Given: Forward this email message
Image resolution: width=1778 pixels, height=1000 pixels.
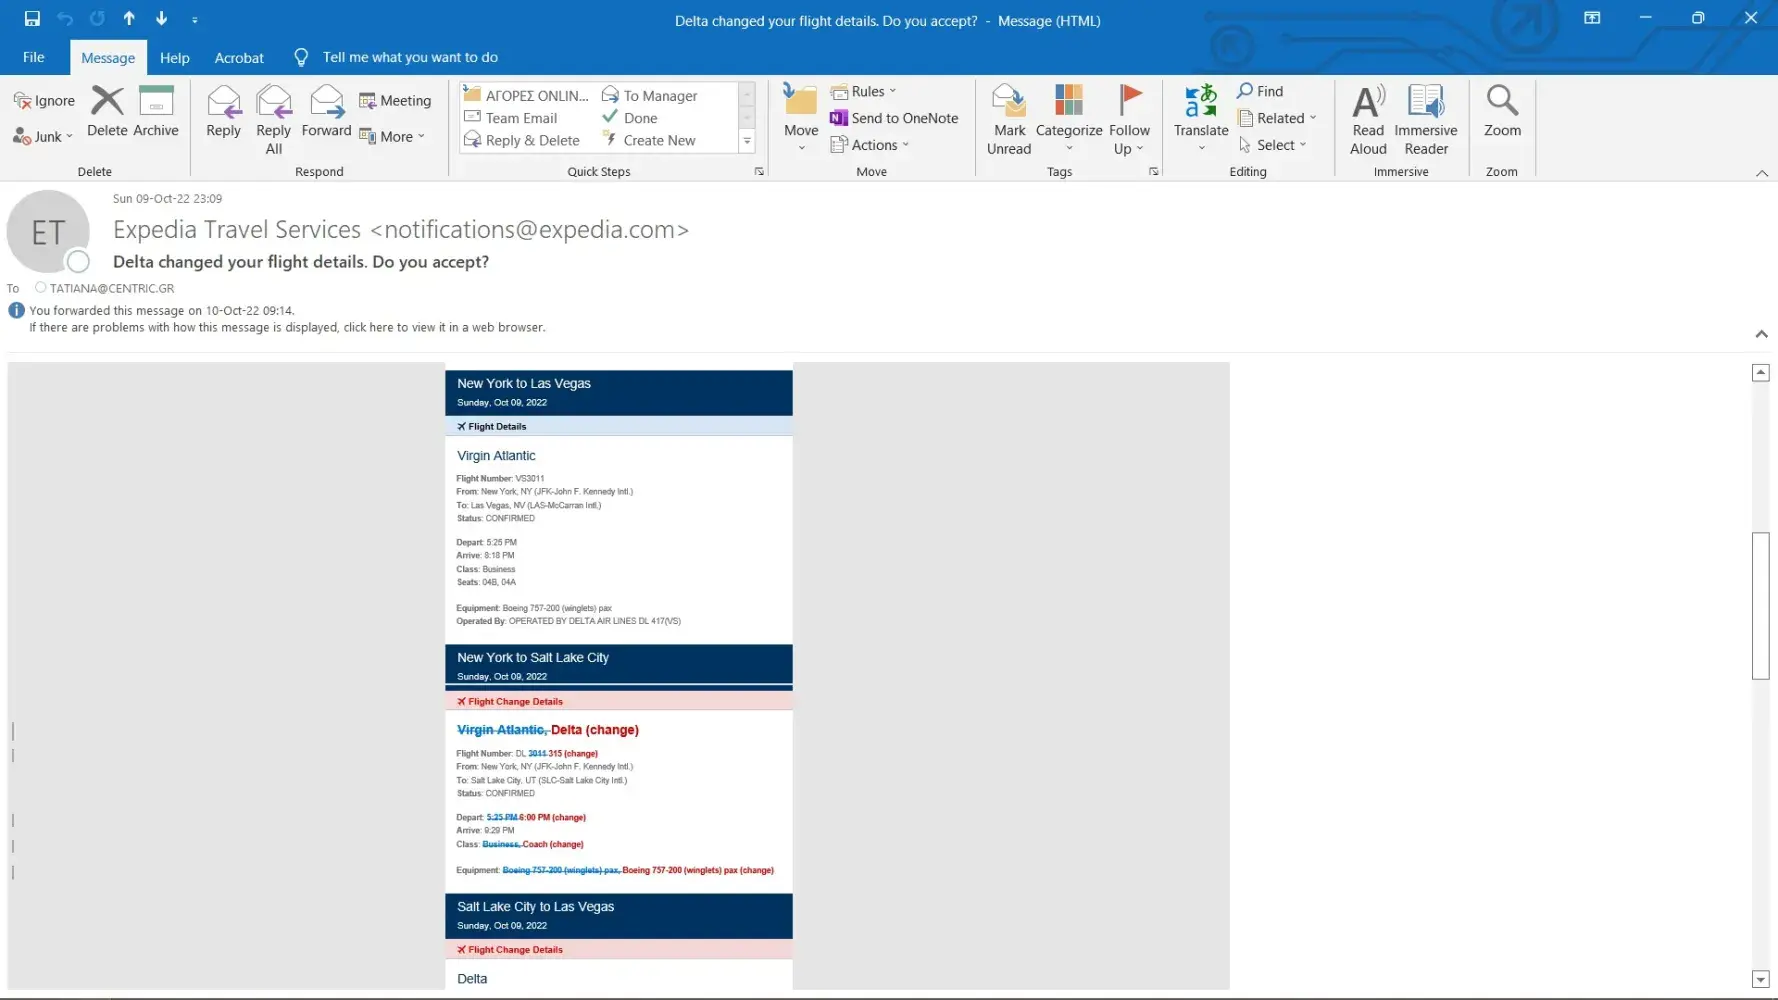Looking at the screenshot, I should coord(326,111).
